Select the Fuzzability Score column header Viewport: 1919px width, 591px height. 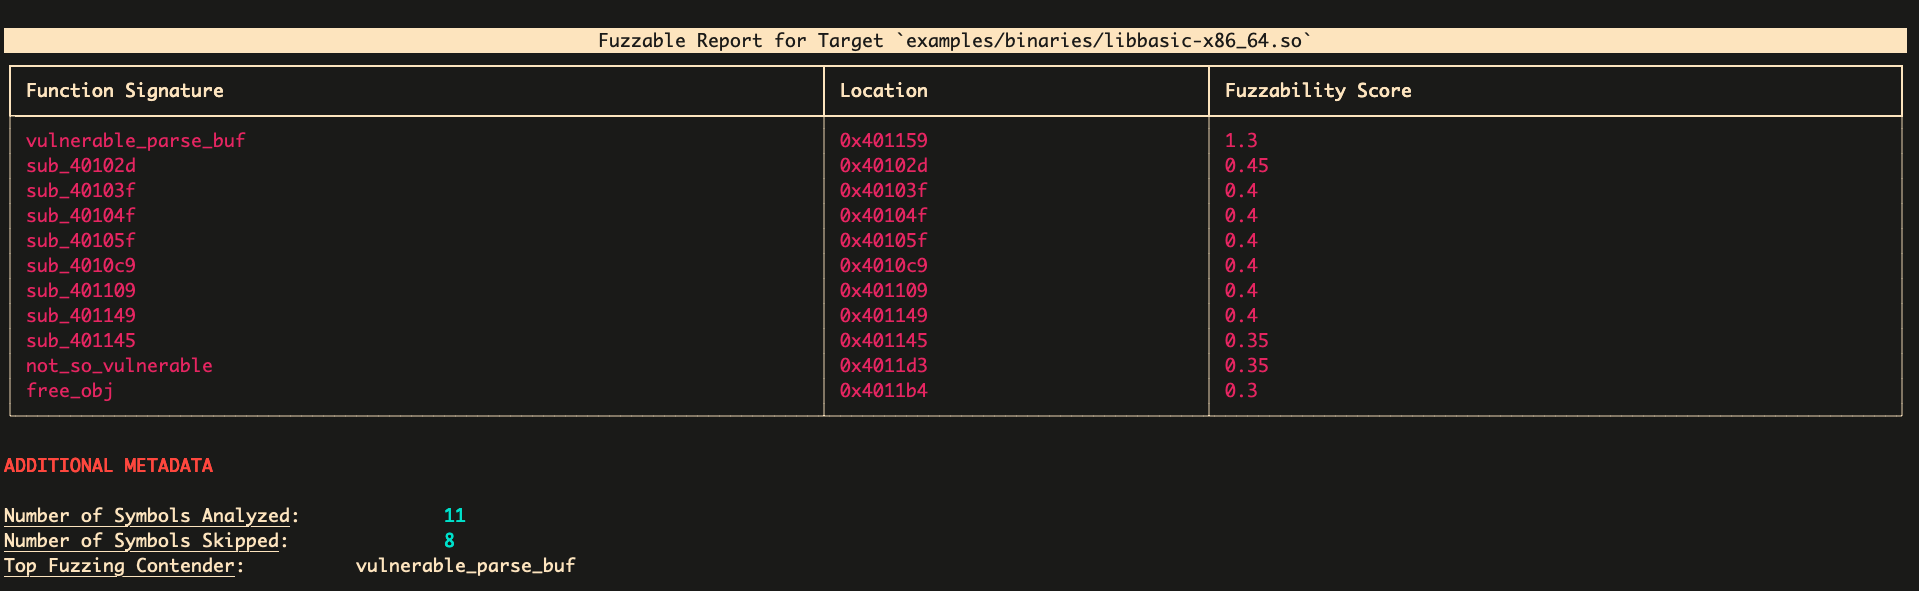tap(1317, 91)
